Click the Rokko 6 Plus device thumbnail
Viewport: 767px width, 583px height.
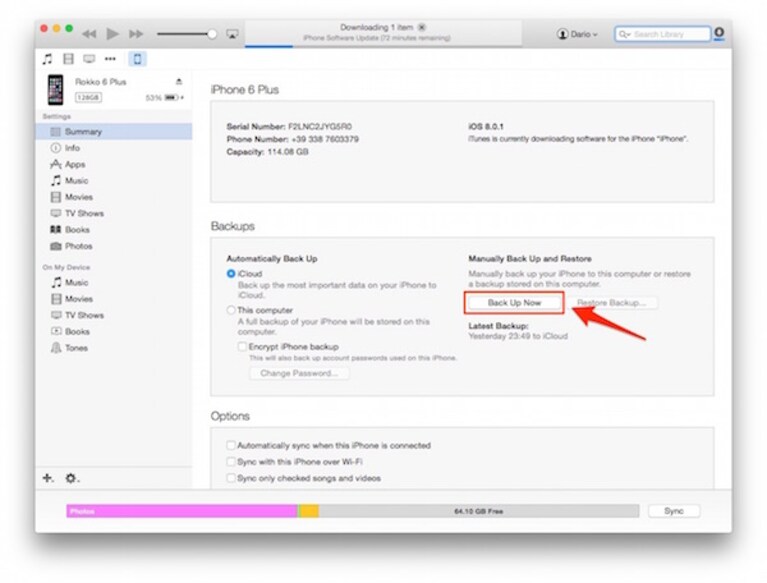[55, 90]
